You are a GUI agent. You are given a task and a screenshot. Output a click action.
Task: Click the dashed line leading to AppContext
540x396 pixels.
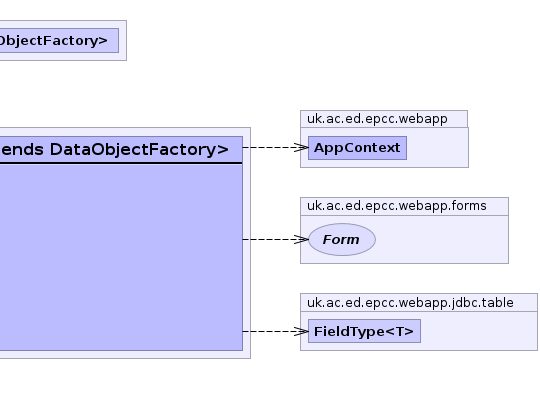(x=269, y=148)
